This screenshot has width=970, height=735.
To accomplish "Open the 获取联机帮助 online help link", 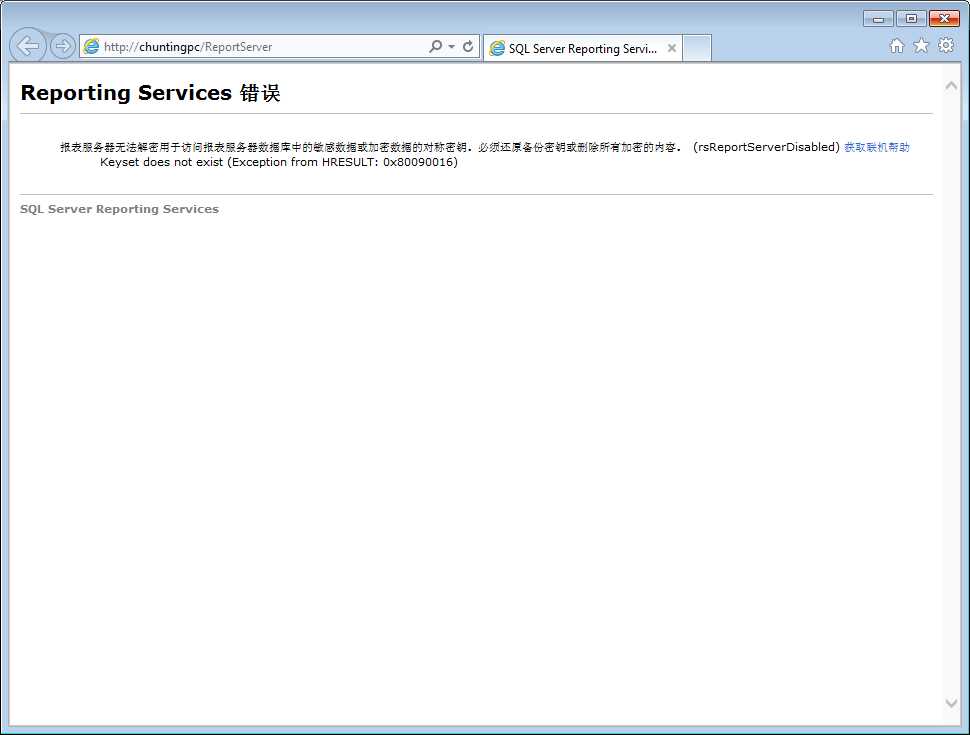I will point(877,147).
